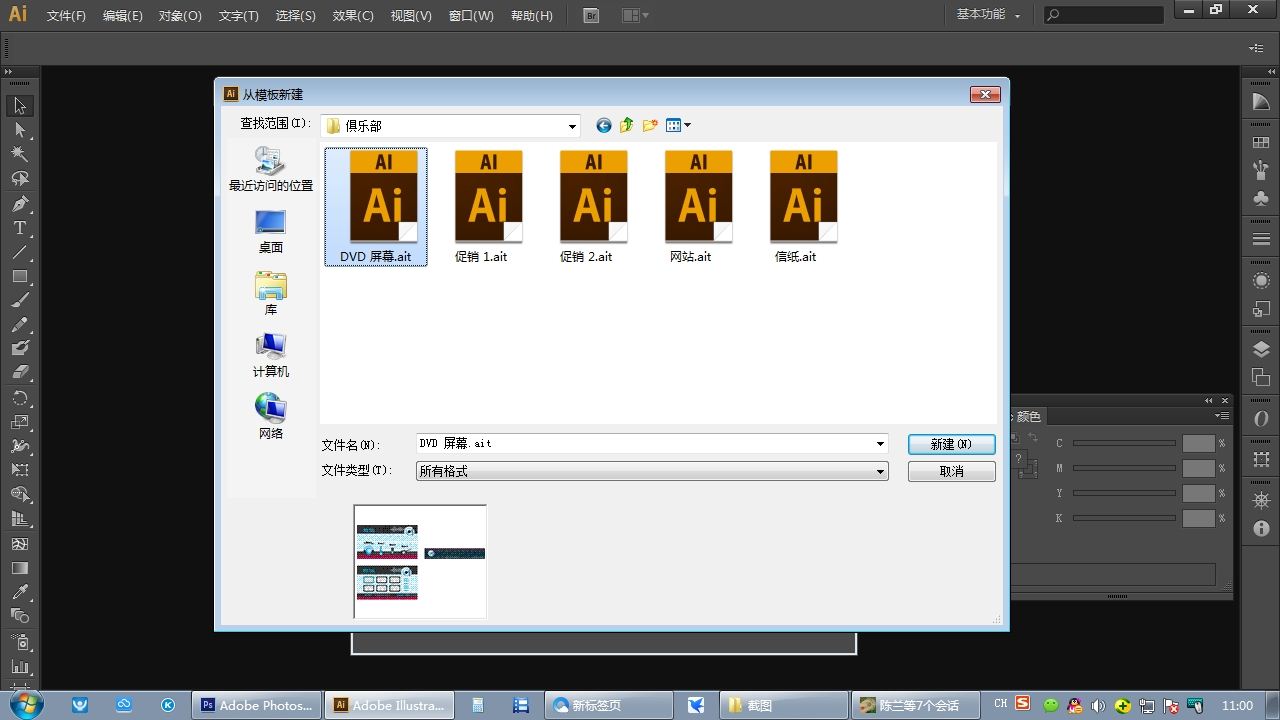This screenshot has width=1280, height=720.
Task: Open the Artboards panel icon
Action: coord(1261,378)
